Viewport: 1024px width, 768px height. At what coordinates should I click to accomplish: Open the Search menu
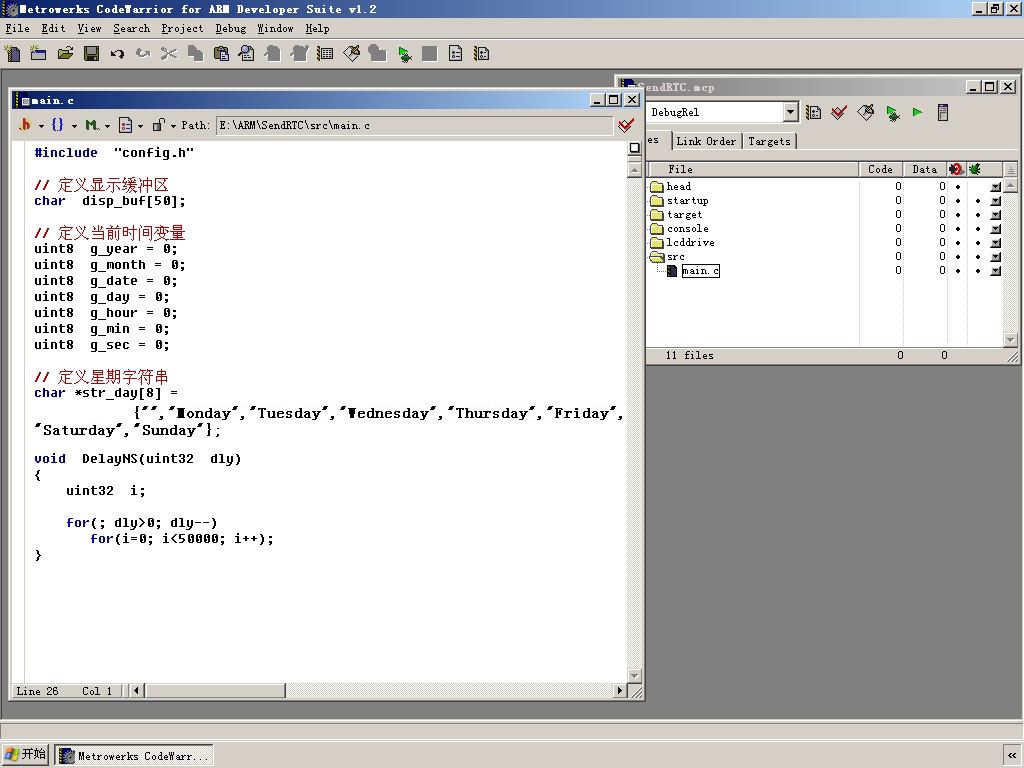click(x=131, y=28)
